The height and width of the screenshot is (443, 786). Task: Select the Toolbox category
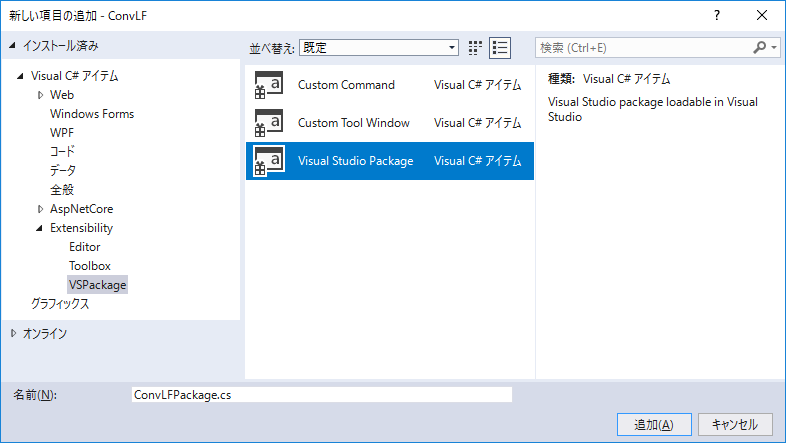tap(90, 266)
